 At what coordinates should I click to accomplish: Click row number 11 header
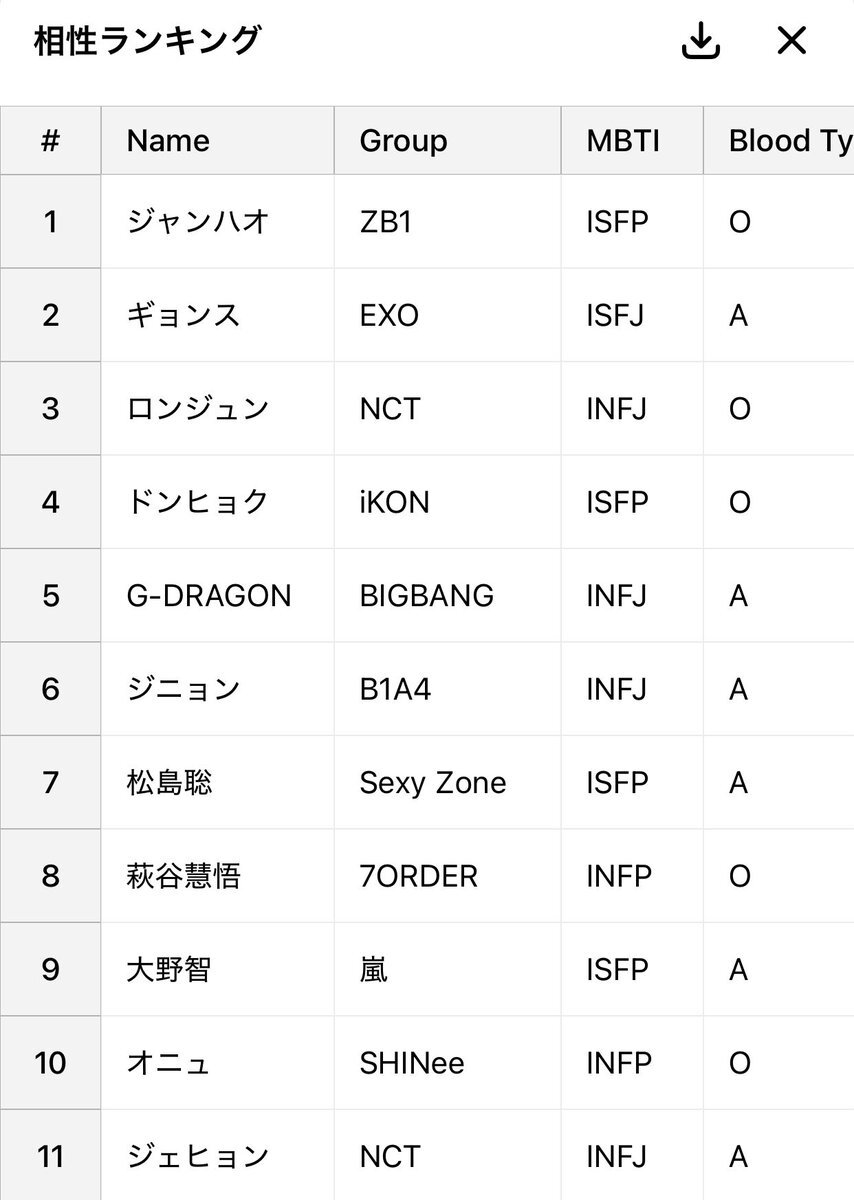pos(50,1156)
